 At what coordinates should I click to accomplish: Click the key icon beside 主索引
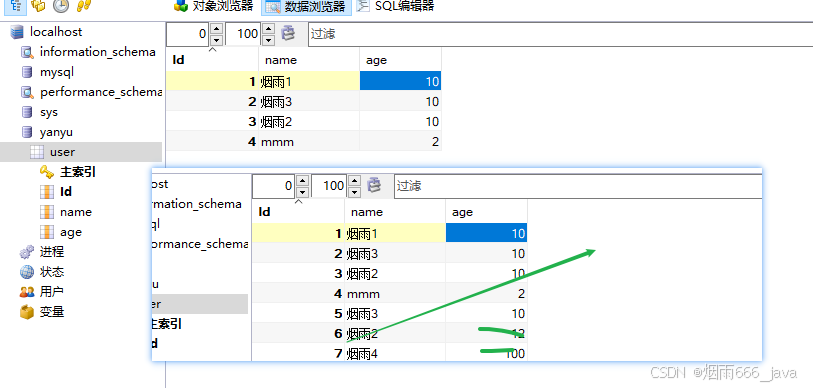coord(47,172)
